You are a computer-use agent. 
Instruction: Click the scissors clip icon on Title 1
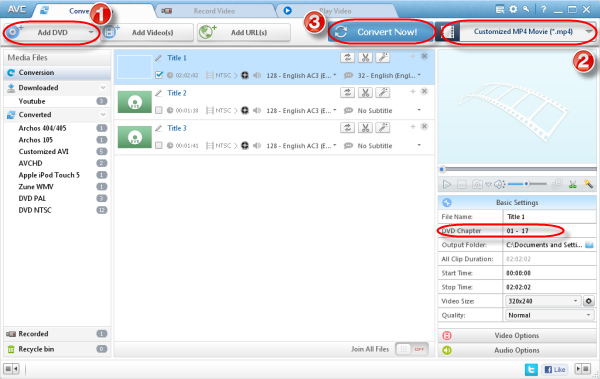(x=365, y=57)
